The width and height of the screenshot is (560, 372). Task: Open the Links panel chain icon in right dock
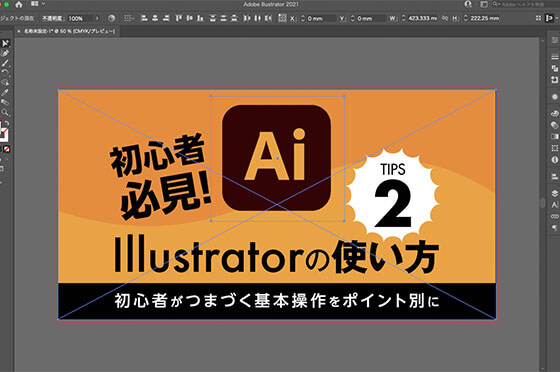pyautogui.click(x=555, y=216)
